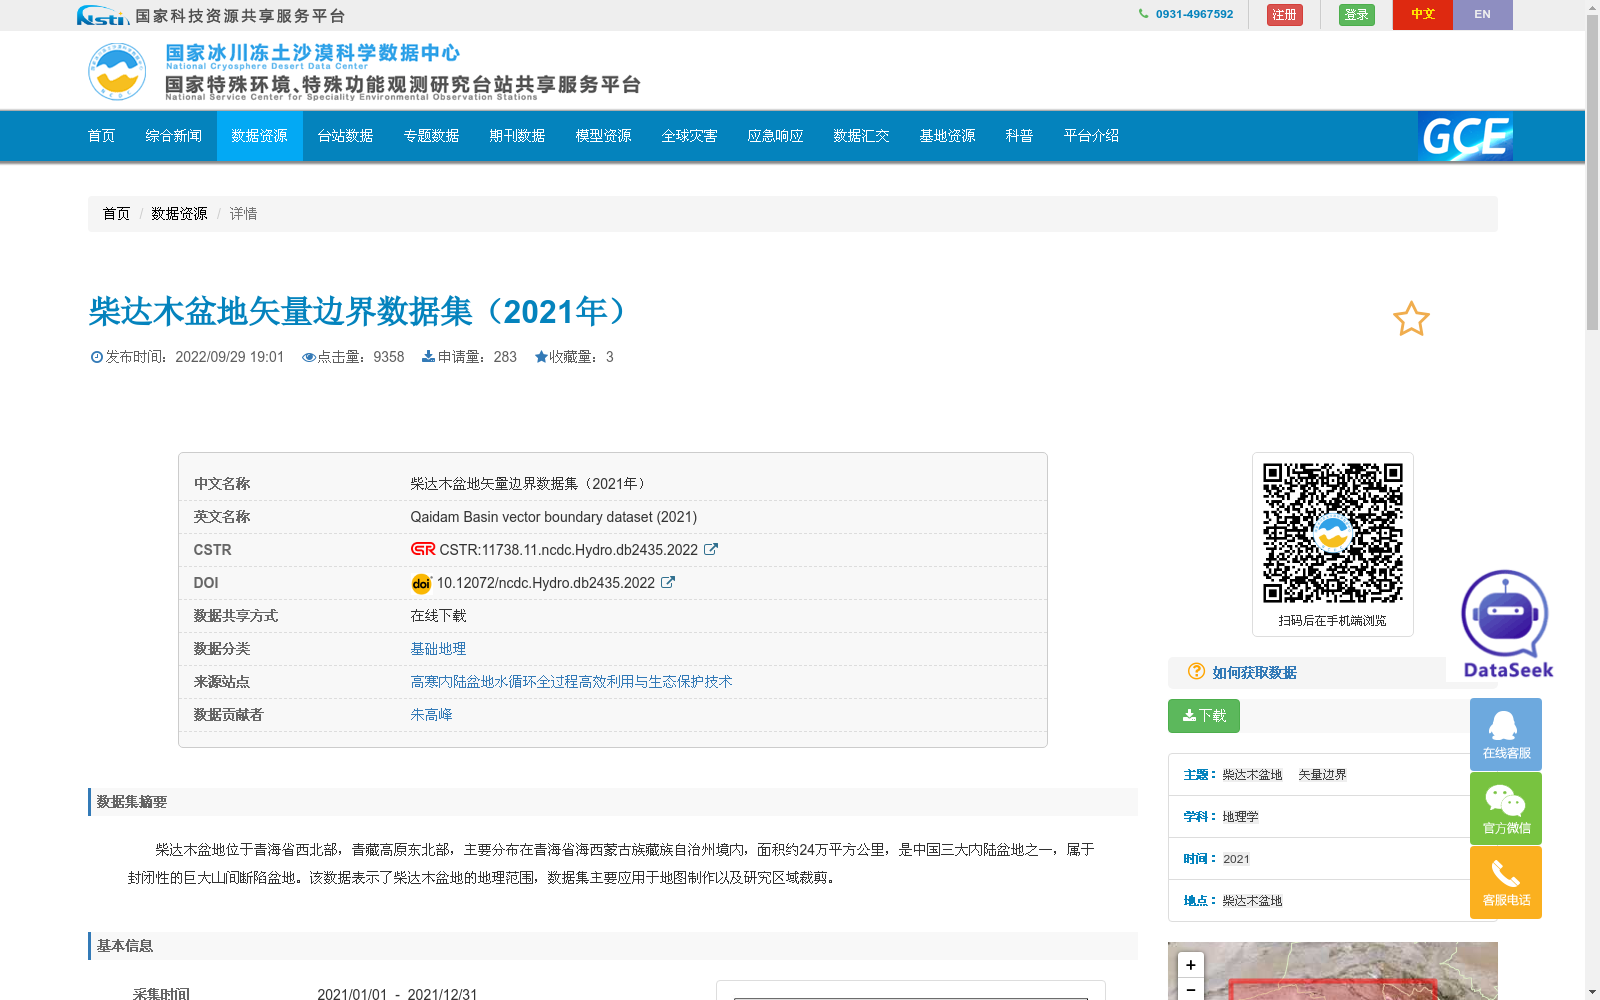Open contributor link 朱高峰
The height and width of the screenshot is (1000, 1600).
(431, 714)
